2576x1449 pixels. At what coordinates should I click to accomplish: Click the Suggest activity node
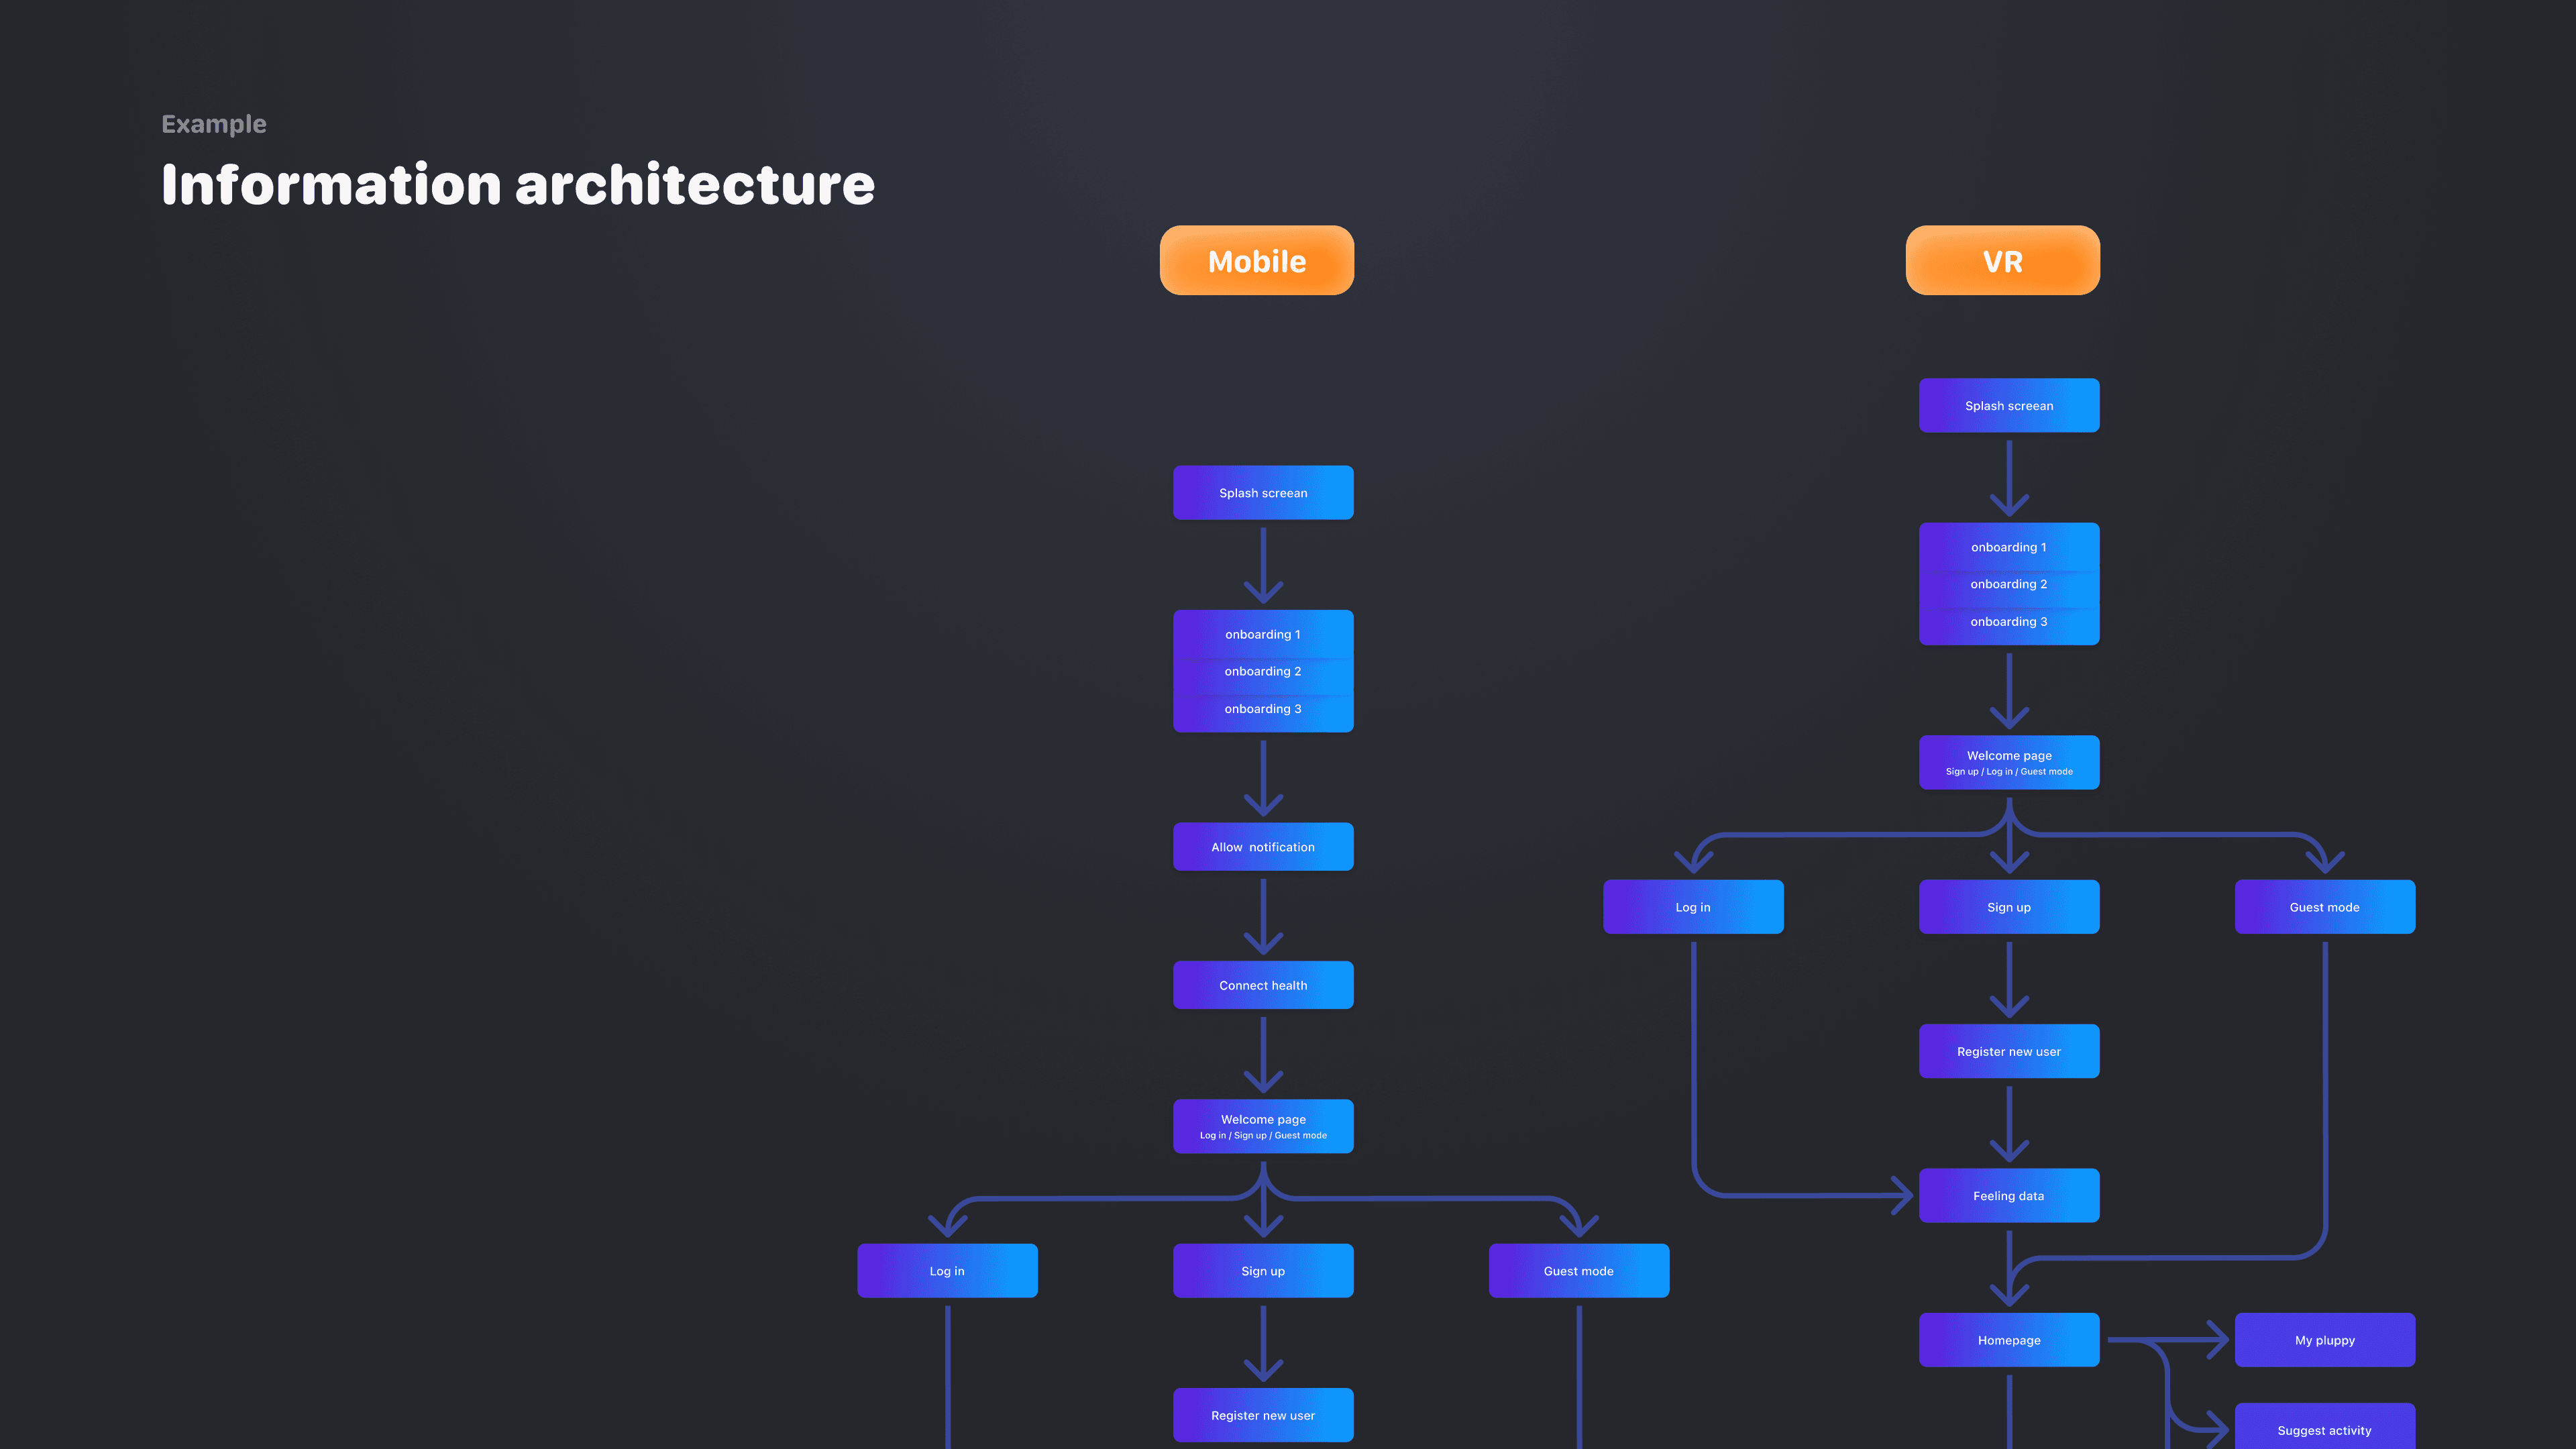(x=2324, y=1430)
